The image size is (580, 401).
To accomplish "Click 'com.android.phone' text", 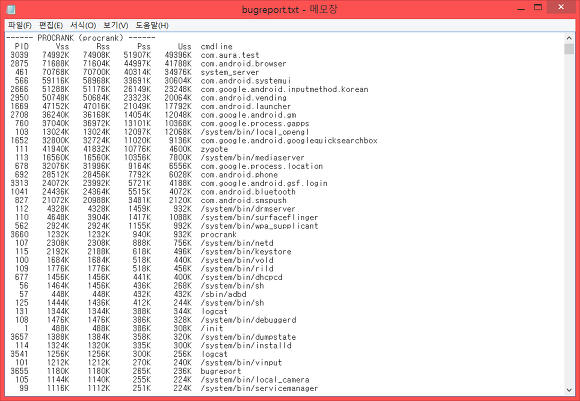I will pyautogui.click(x=239, y=175).
